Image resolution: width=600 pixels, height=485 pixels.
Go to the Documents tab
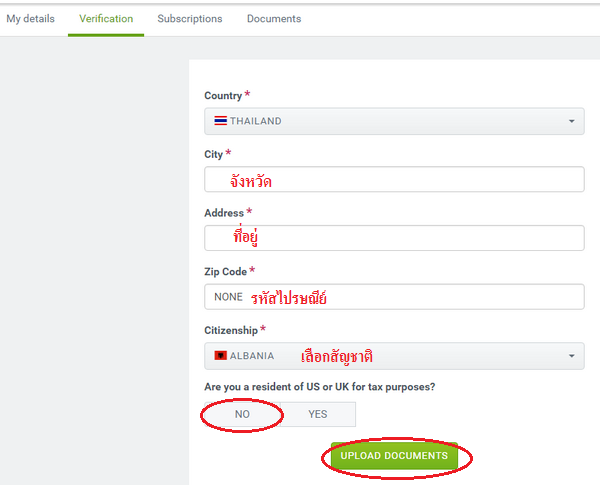click(x=274, y=19)
